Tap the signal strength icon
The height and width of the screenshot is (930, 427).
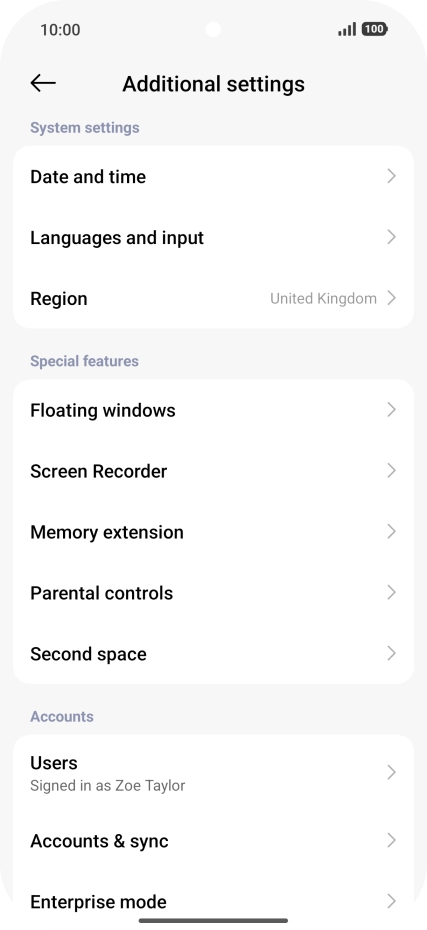coord(347,29)
